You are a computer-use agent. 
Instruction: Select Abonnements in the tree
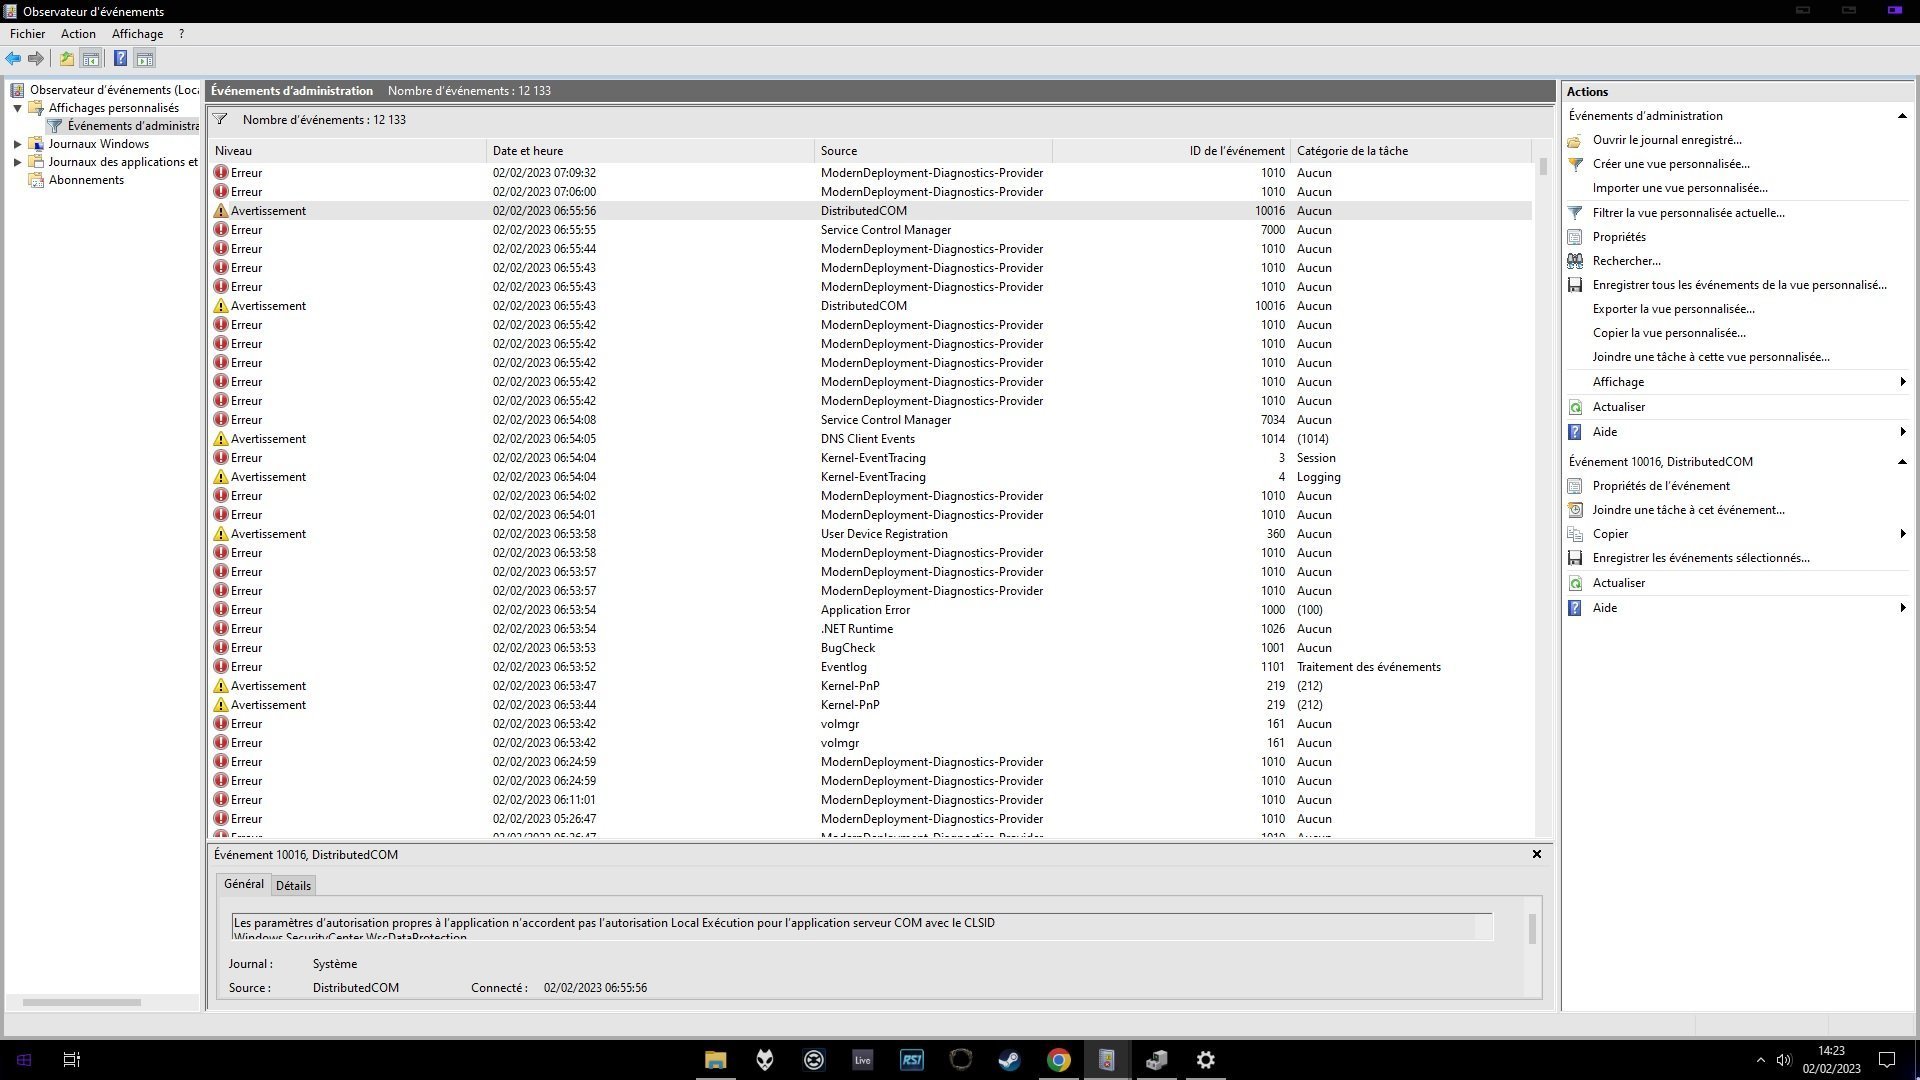pos(86,180)
